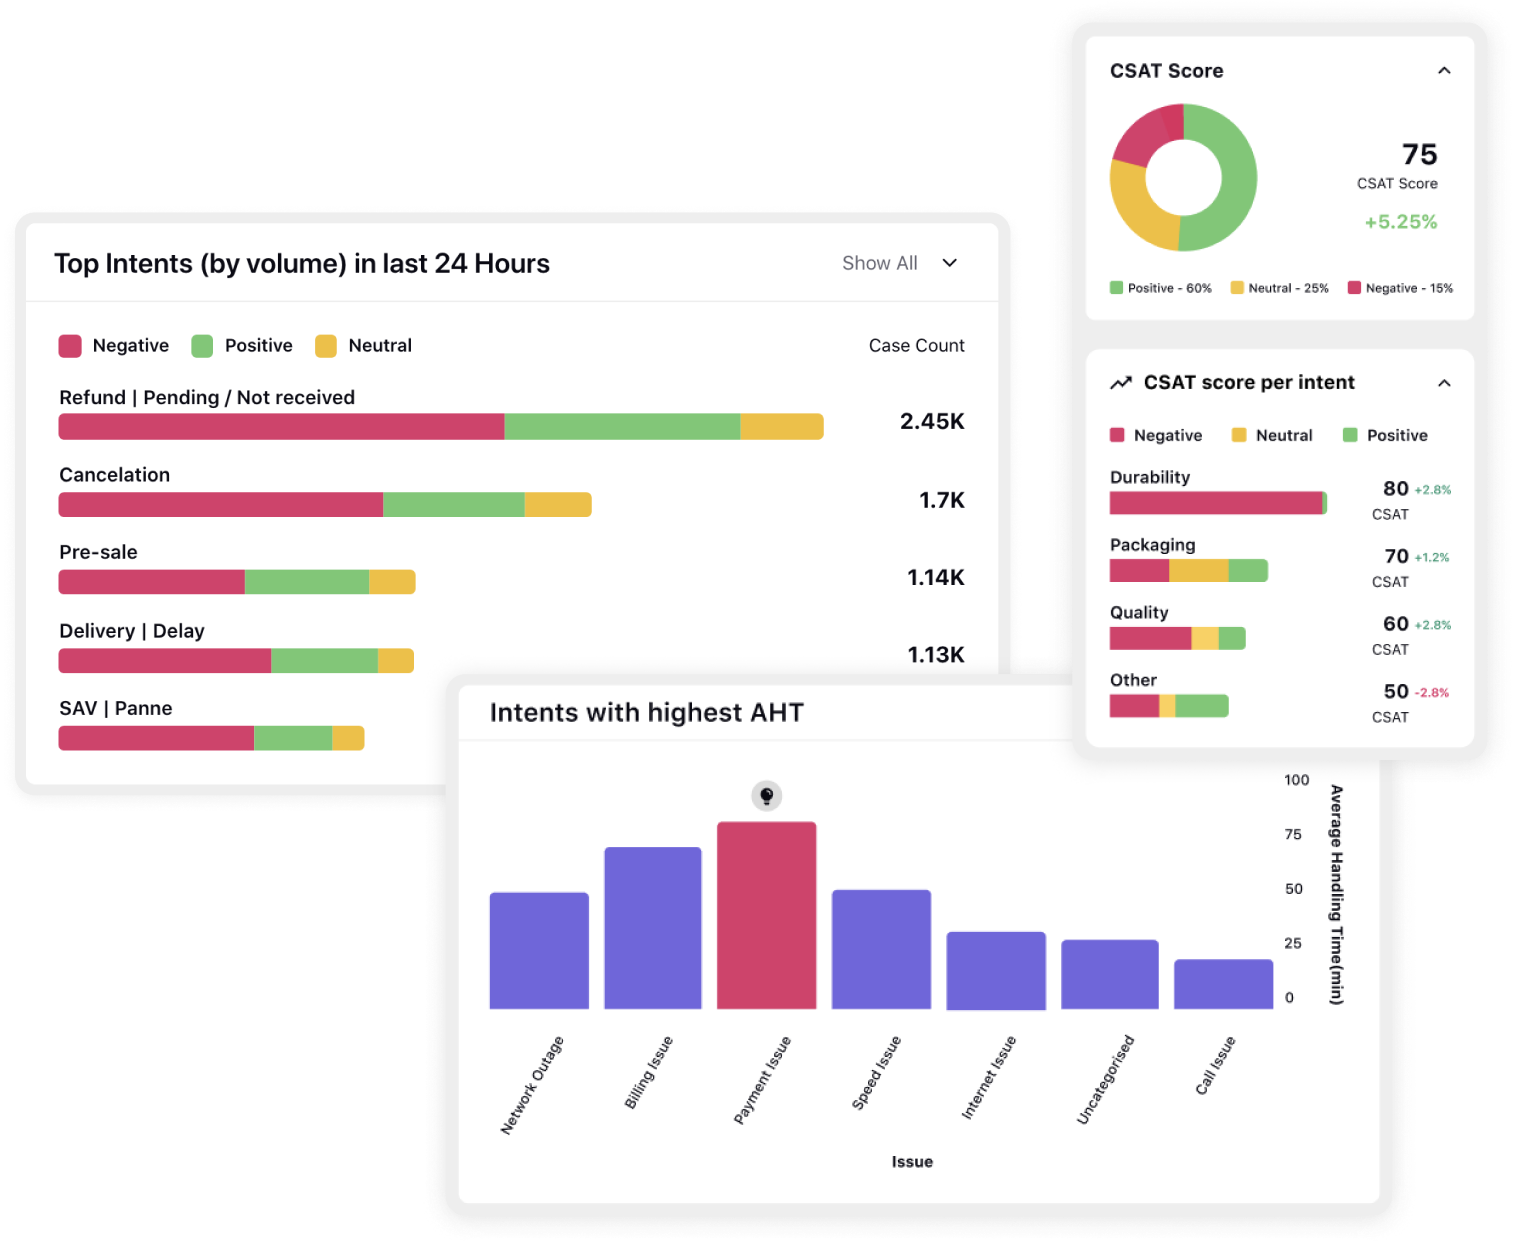Click the trend arrow icon beside CSAT score per intent
This screenshot has height=1244, width=1513.
click(1121, 383)
